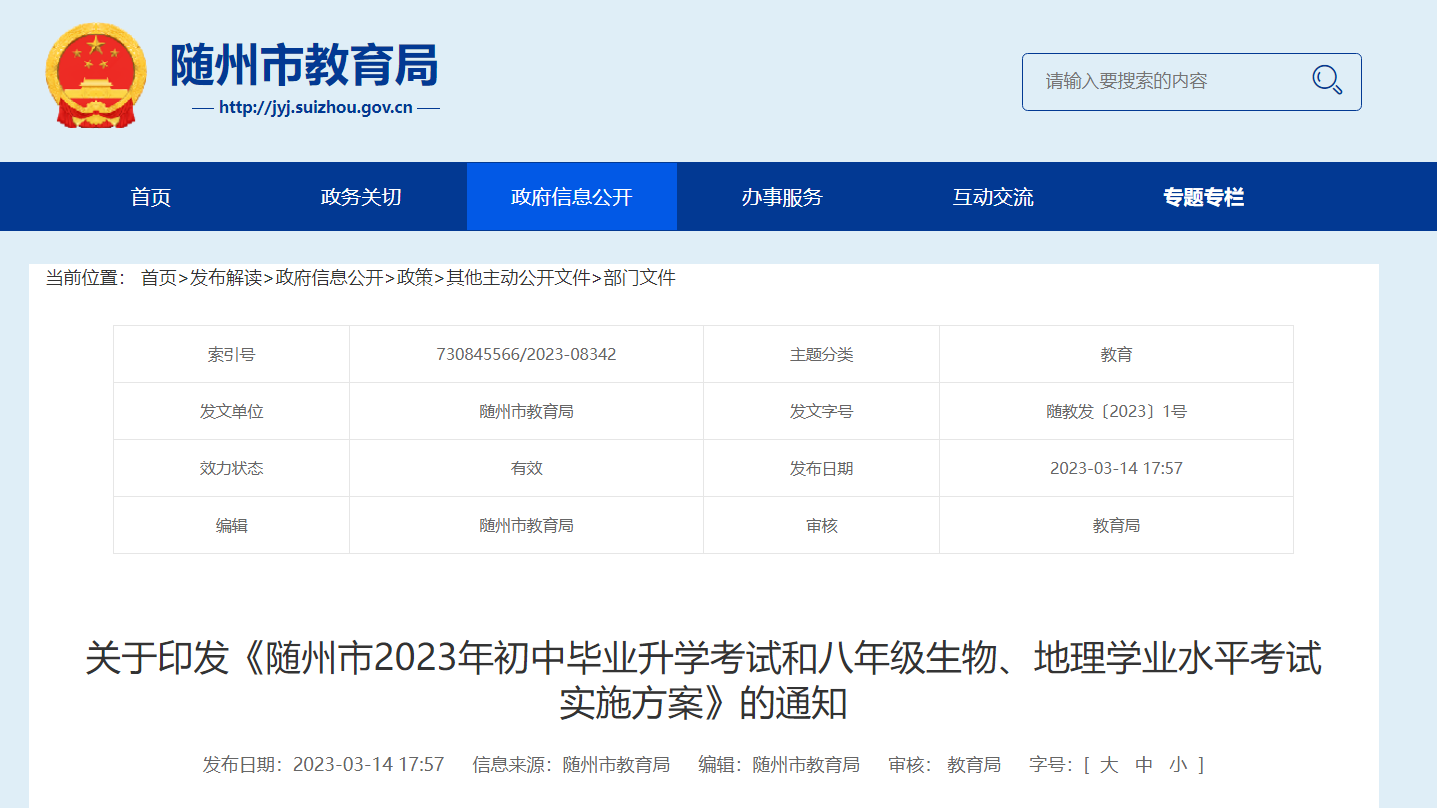Open 其他主动公开文件 breadcrumb link
This screenshot has height=808, width=1437.
(x=518, y=278)
